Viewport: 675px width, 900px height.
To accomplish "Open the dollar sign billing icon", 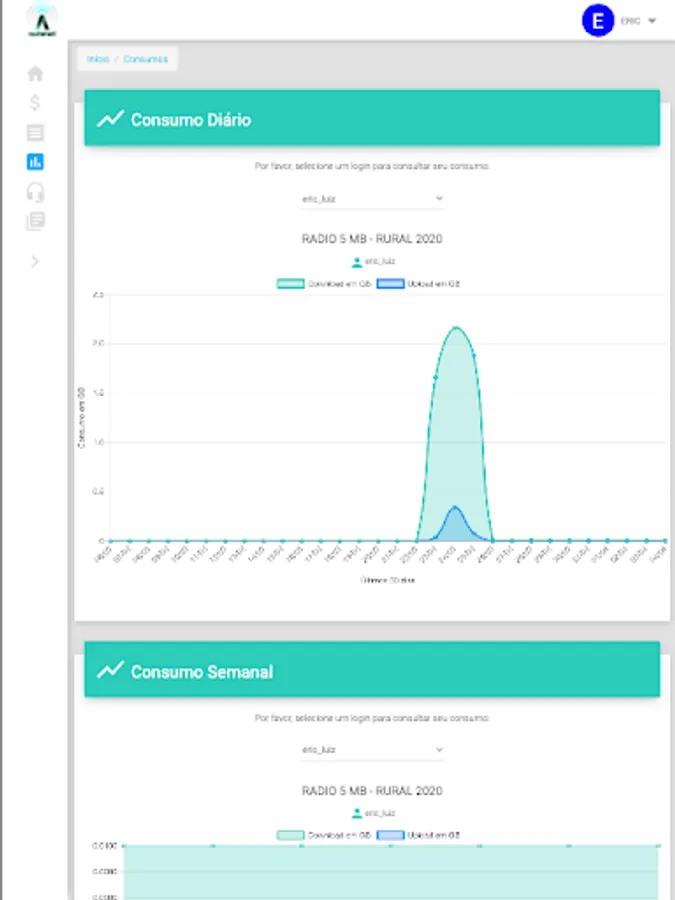I will point(35,103).
